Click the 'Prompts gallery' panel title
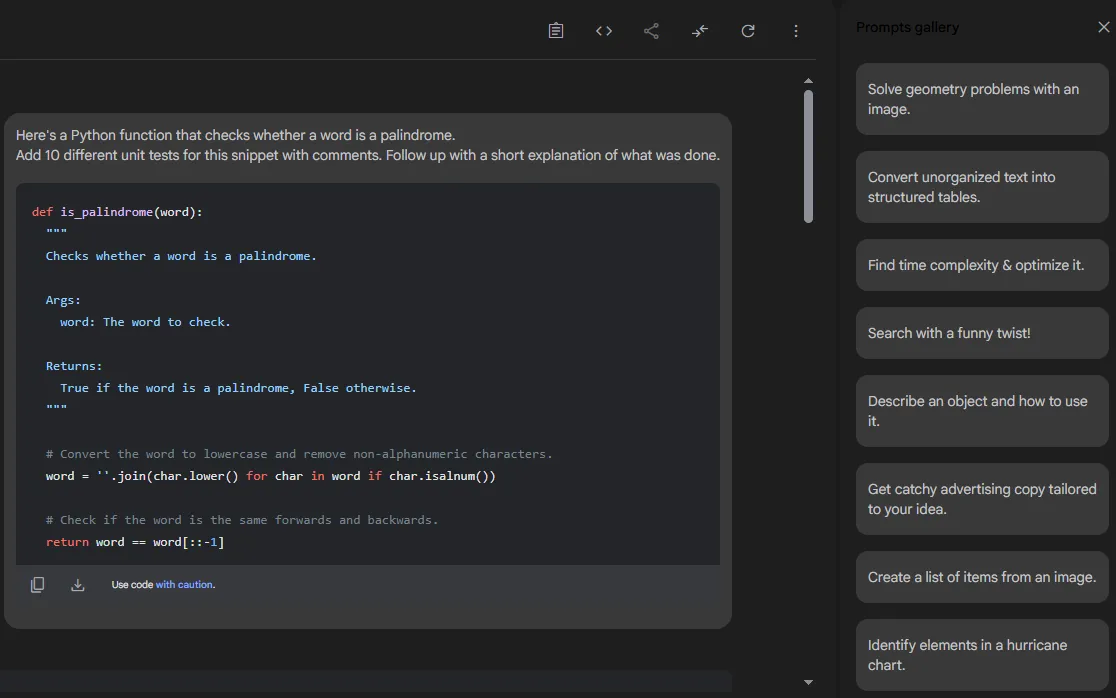This screenshot has width=1116, height=698. tap(907, 27)
